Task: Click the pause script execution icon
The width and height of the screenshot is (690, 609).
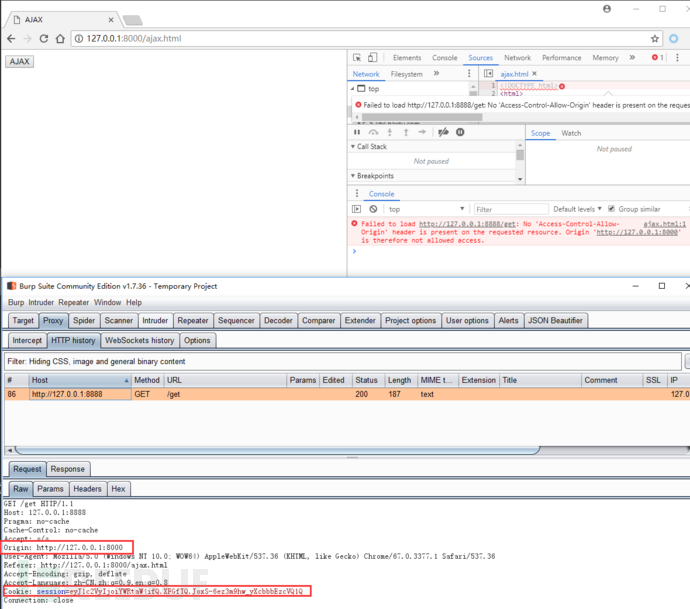Action: coord(357,132)
